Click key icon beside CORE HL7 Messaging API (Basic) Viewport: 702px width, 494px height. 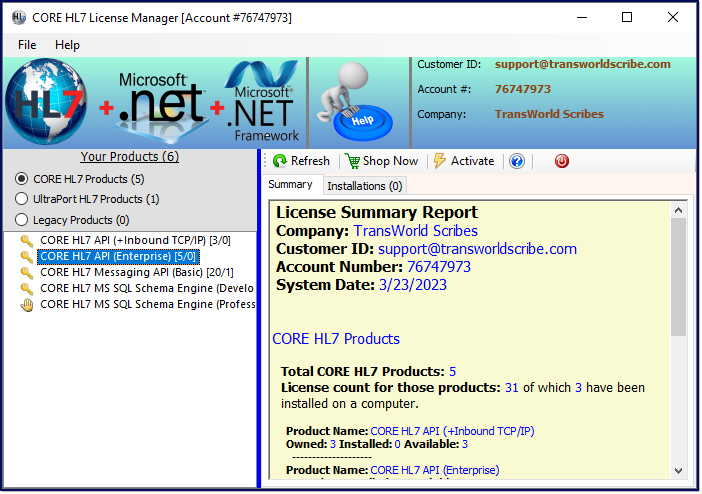pos(27,273)
